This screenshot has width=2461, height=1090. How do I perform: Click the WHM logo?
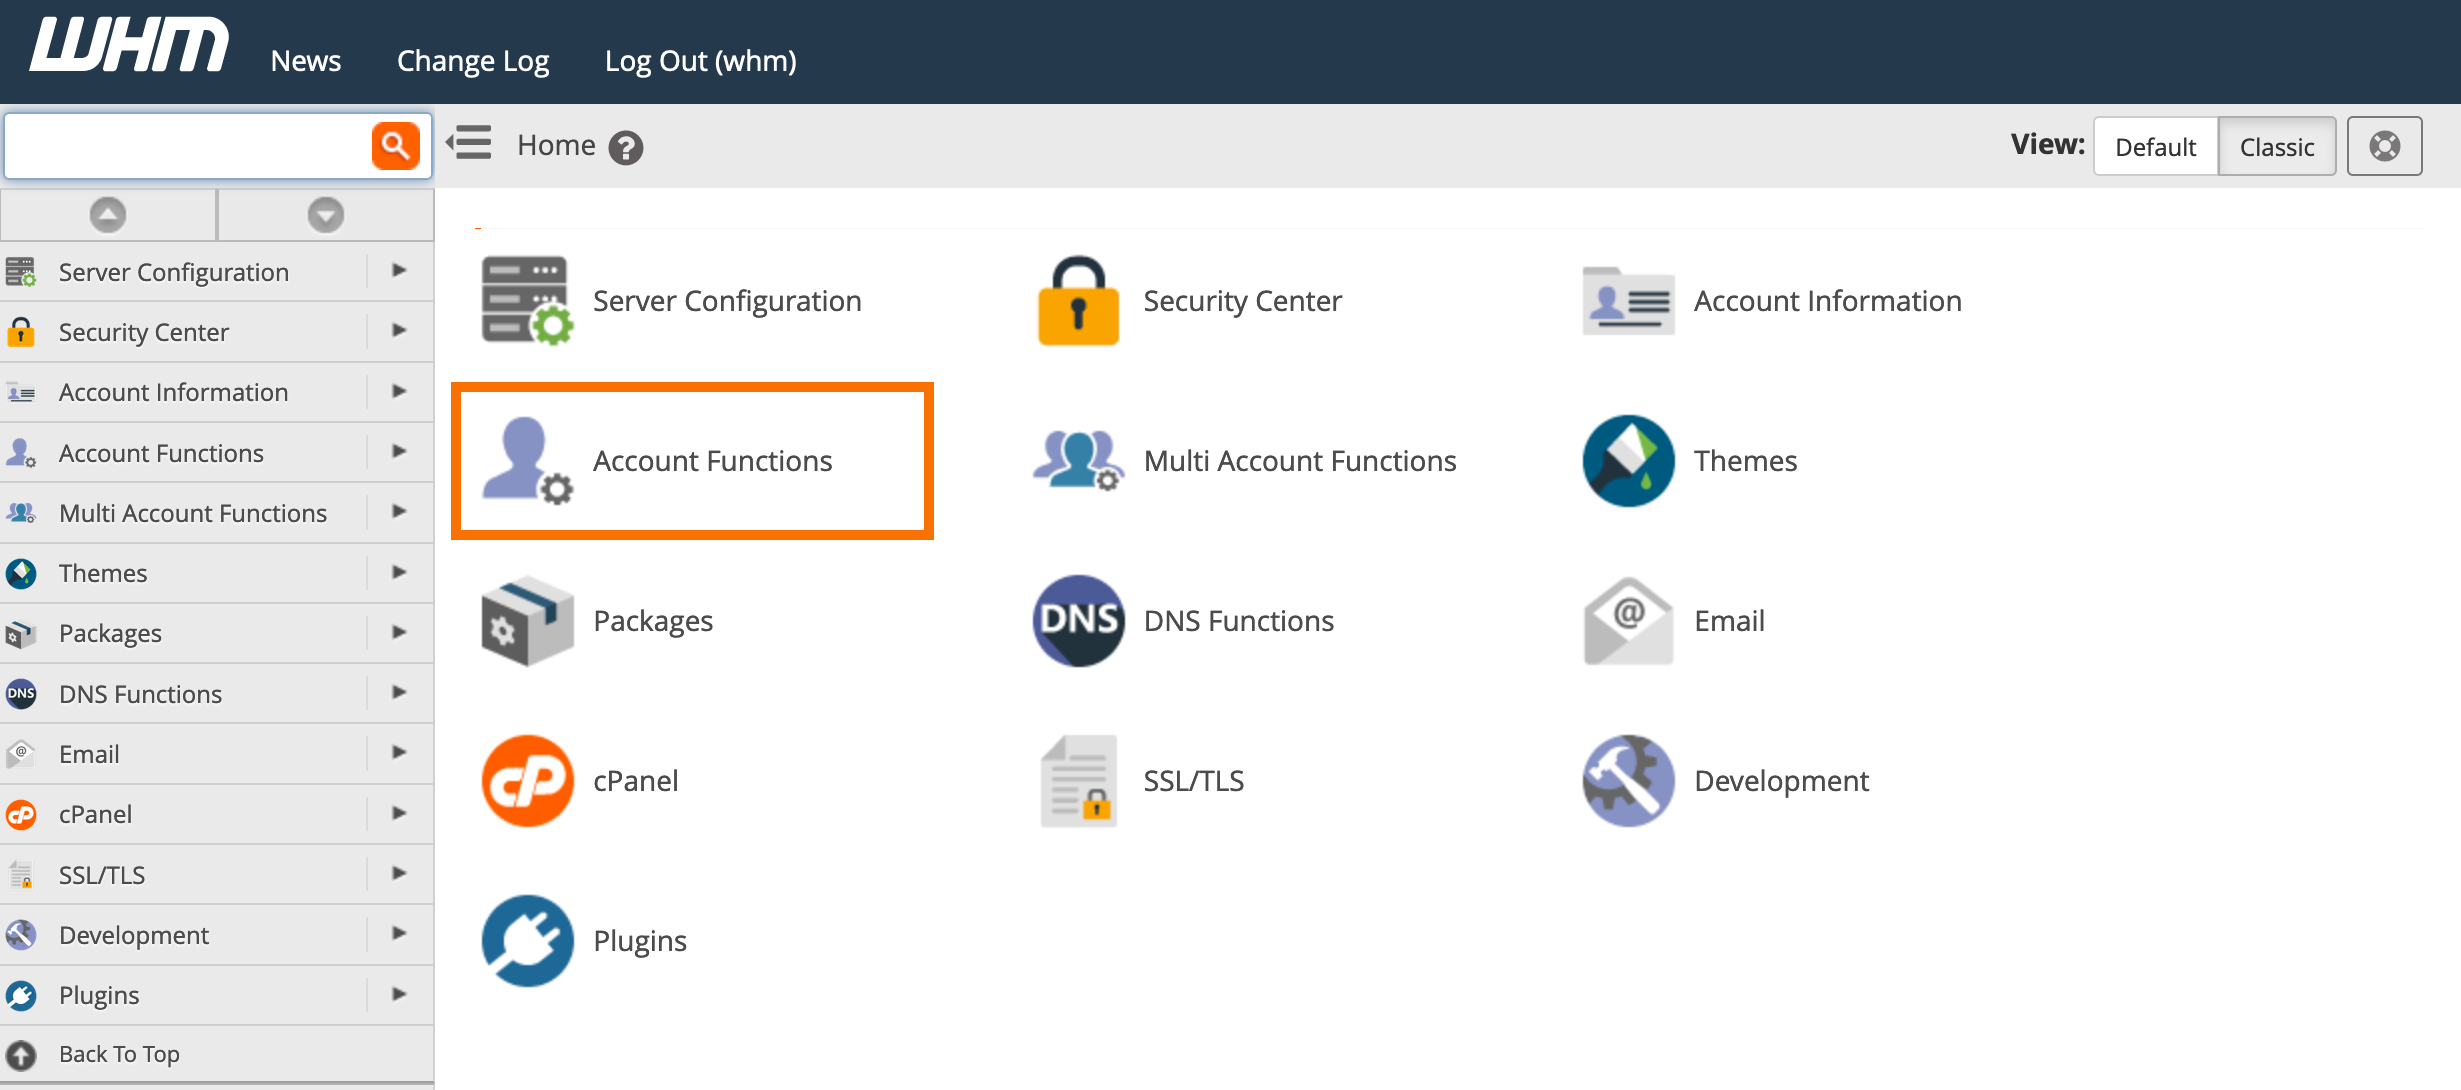pyautogui.click(x=129, y=45)
